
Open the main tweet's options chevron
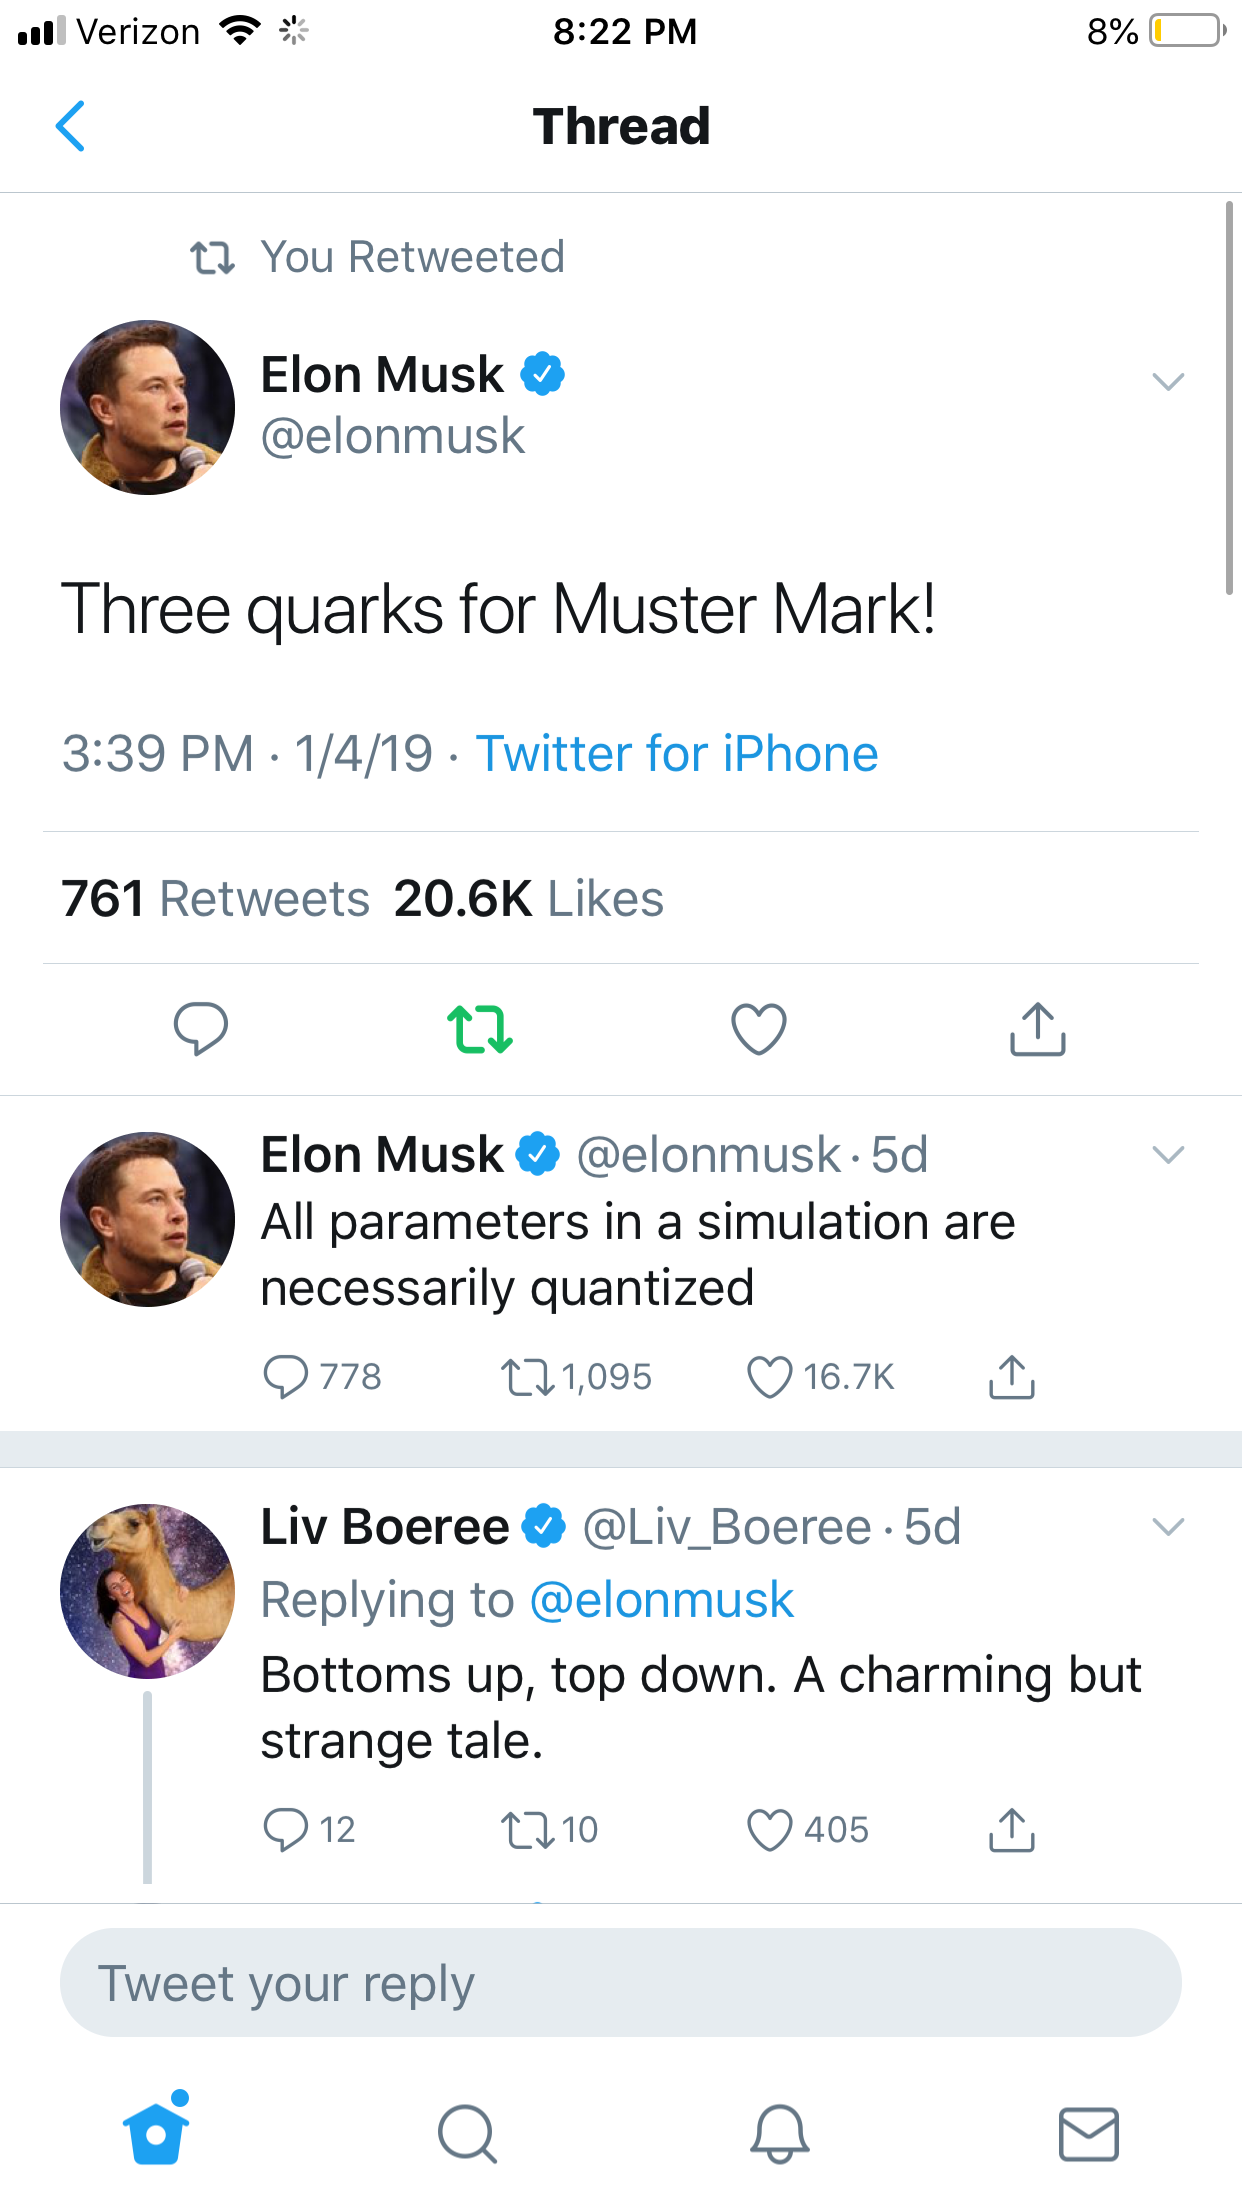1168,381
